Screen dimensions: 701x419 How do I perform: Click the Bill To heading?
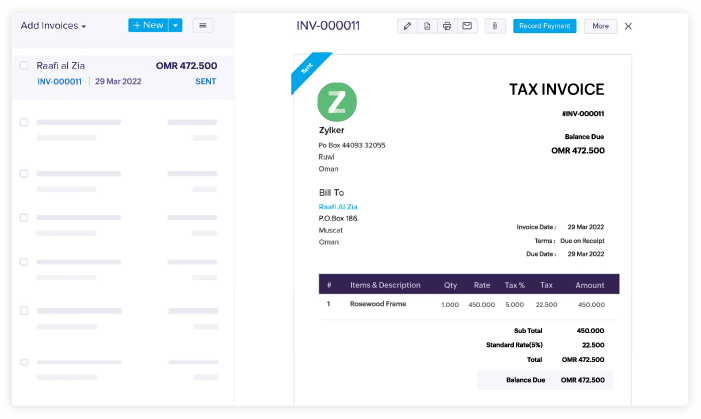tap(331, 193)
